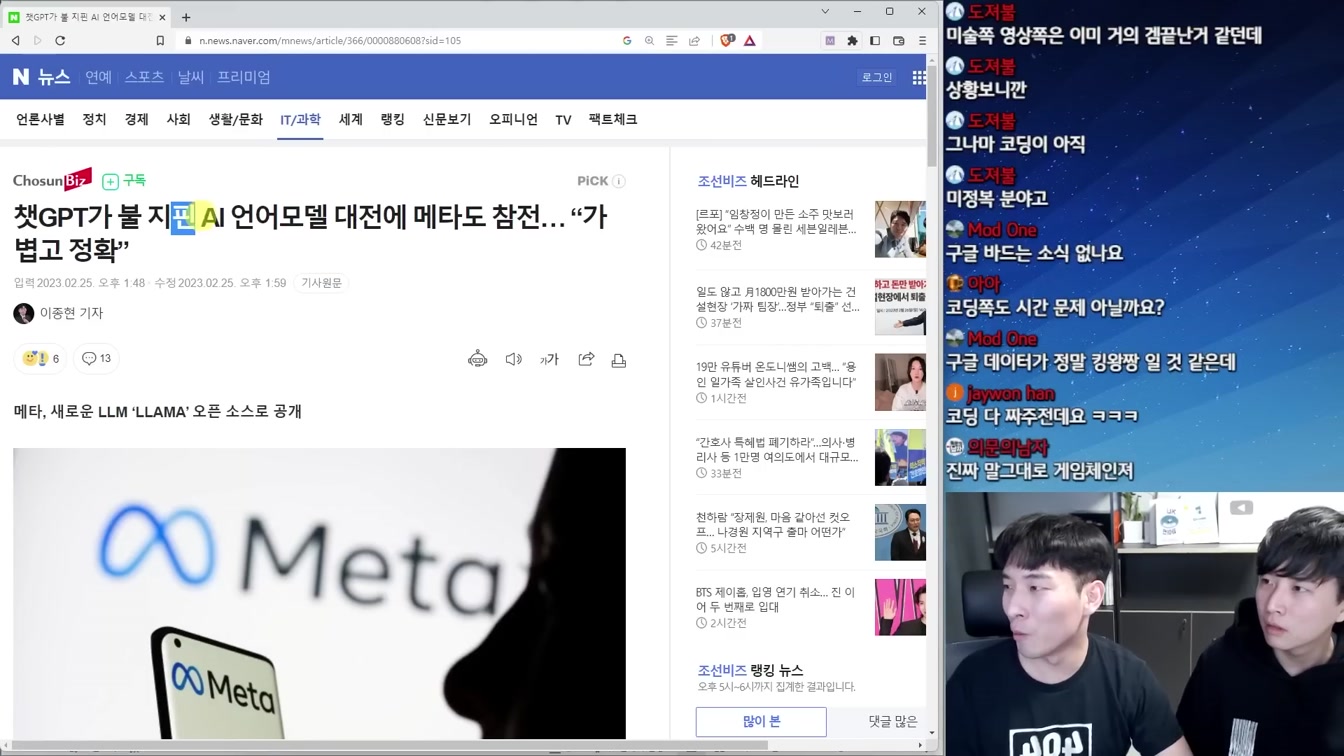The height and width of the screenshot is (756, 1344).
Task: Open headline about 유튜버 온도니쌤의 고백
Action: [x=776, y=375]
